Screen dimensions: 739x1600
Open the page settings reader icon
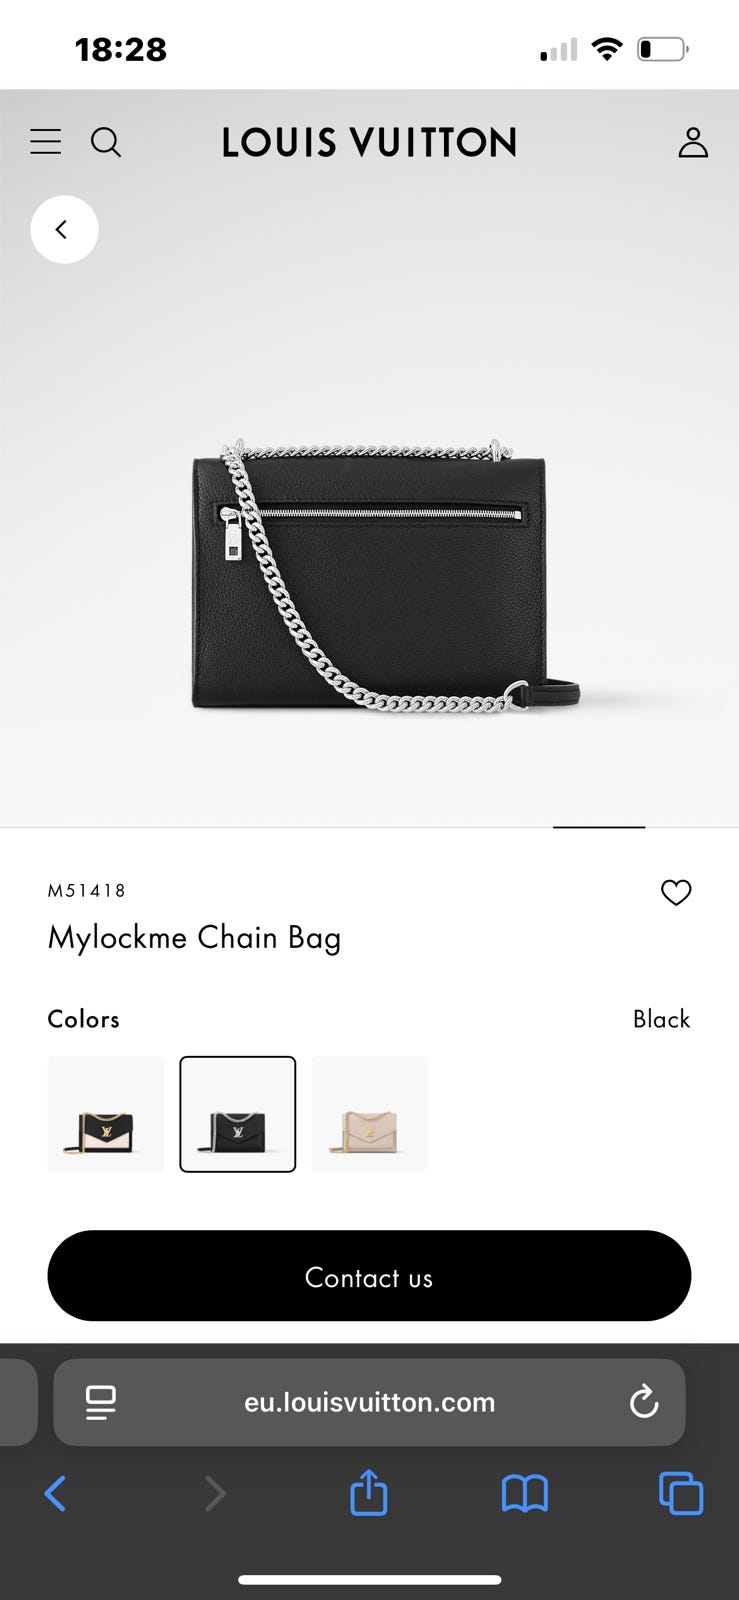[100, 1402]
